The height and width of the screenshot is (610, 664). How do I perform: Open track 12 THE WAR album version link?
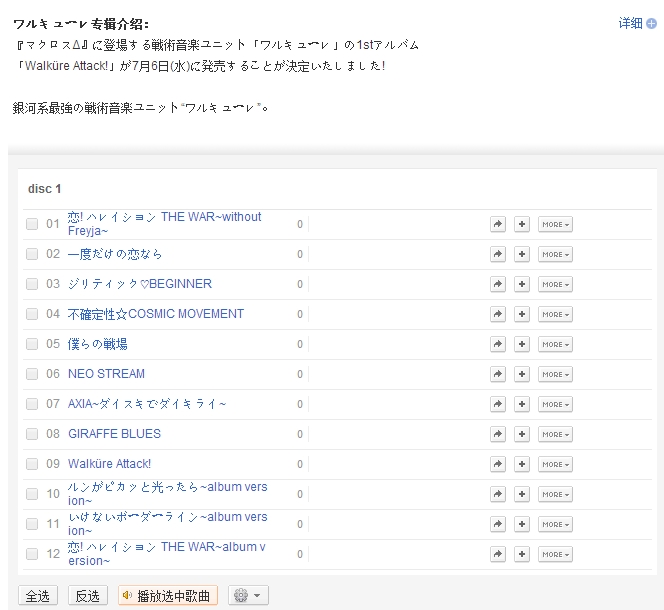point(167,554)
